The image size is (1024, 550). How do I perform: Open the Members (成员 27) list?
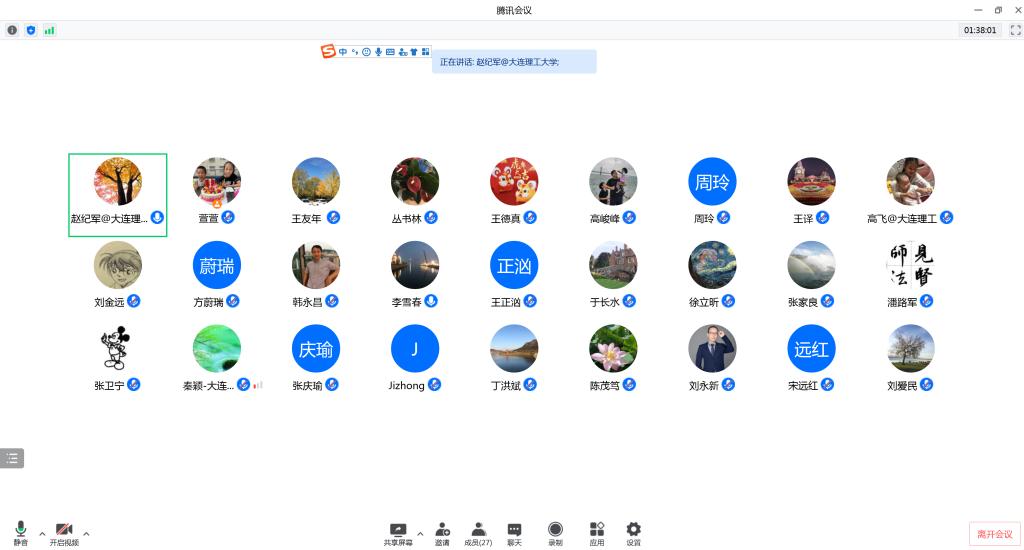(x=478, y=532)
